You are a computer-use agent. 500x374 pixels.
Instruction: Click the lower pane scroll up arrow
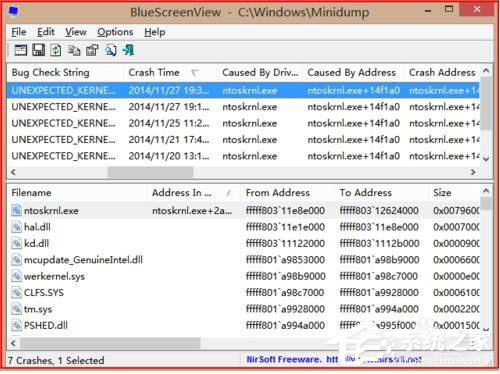pyautogui.click(x=486, y=191)
